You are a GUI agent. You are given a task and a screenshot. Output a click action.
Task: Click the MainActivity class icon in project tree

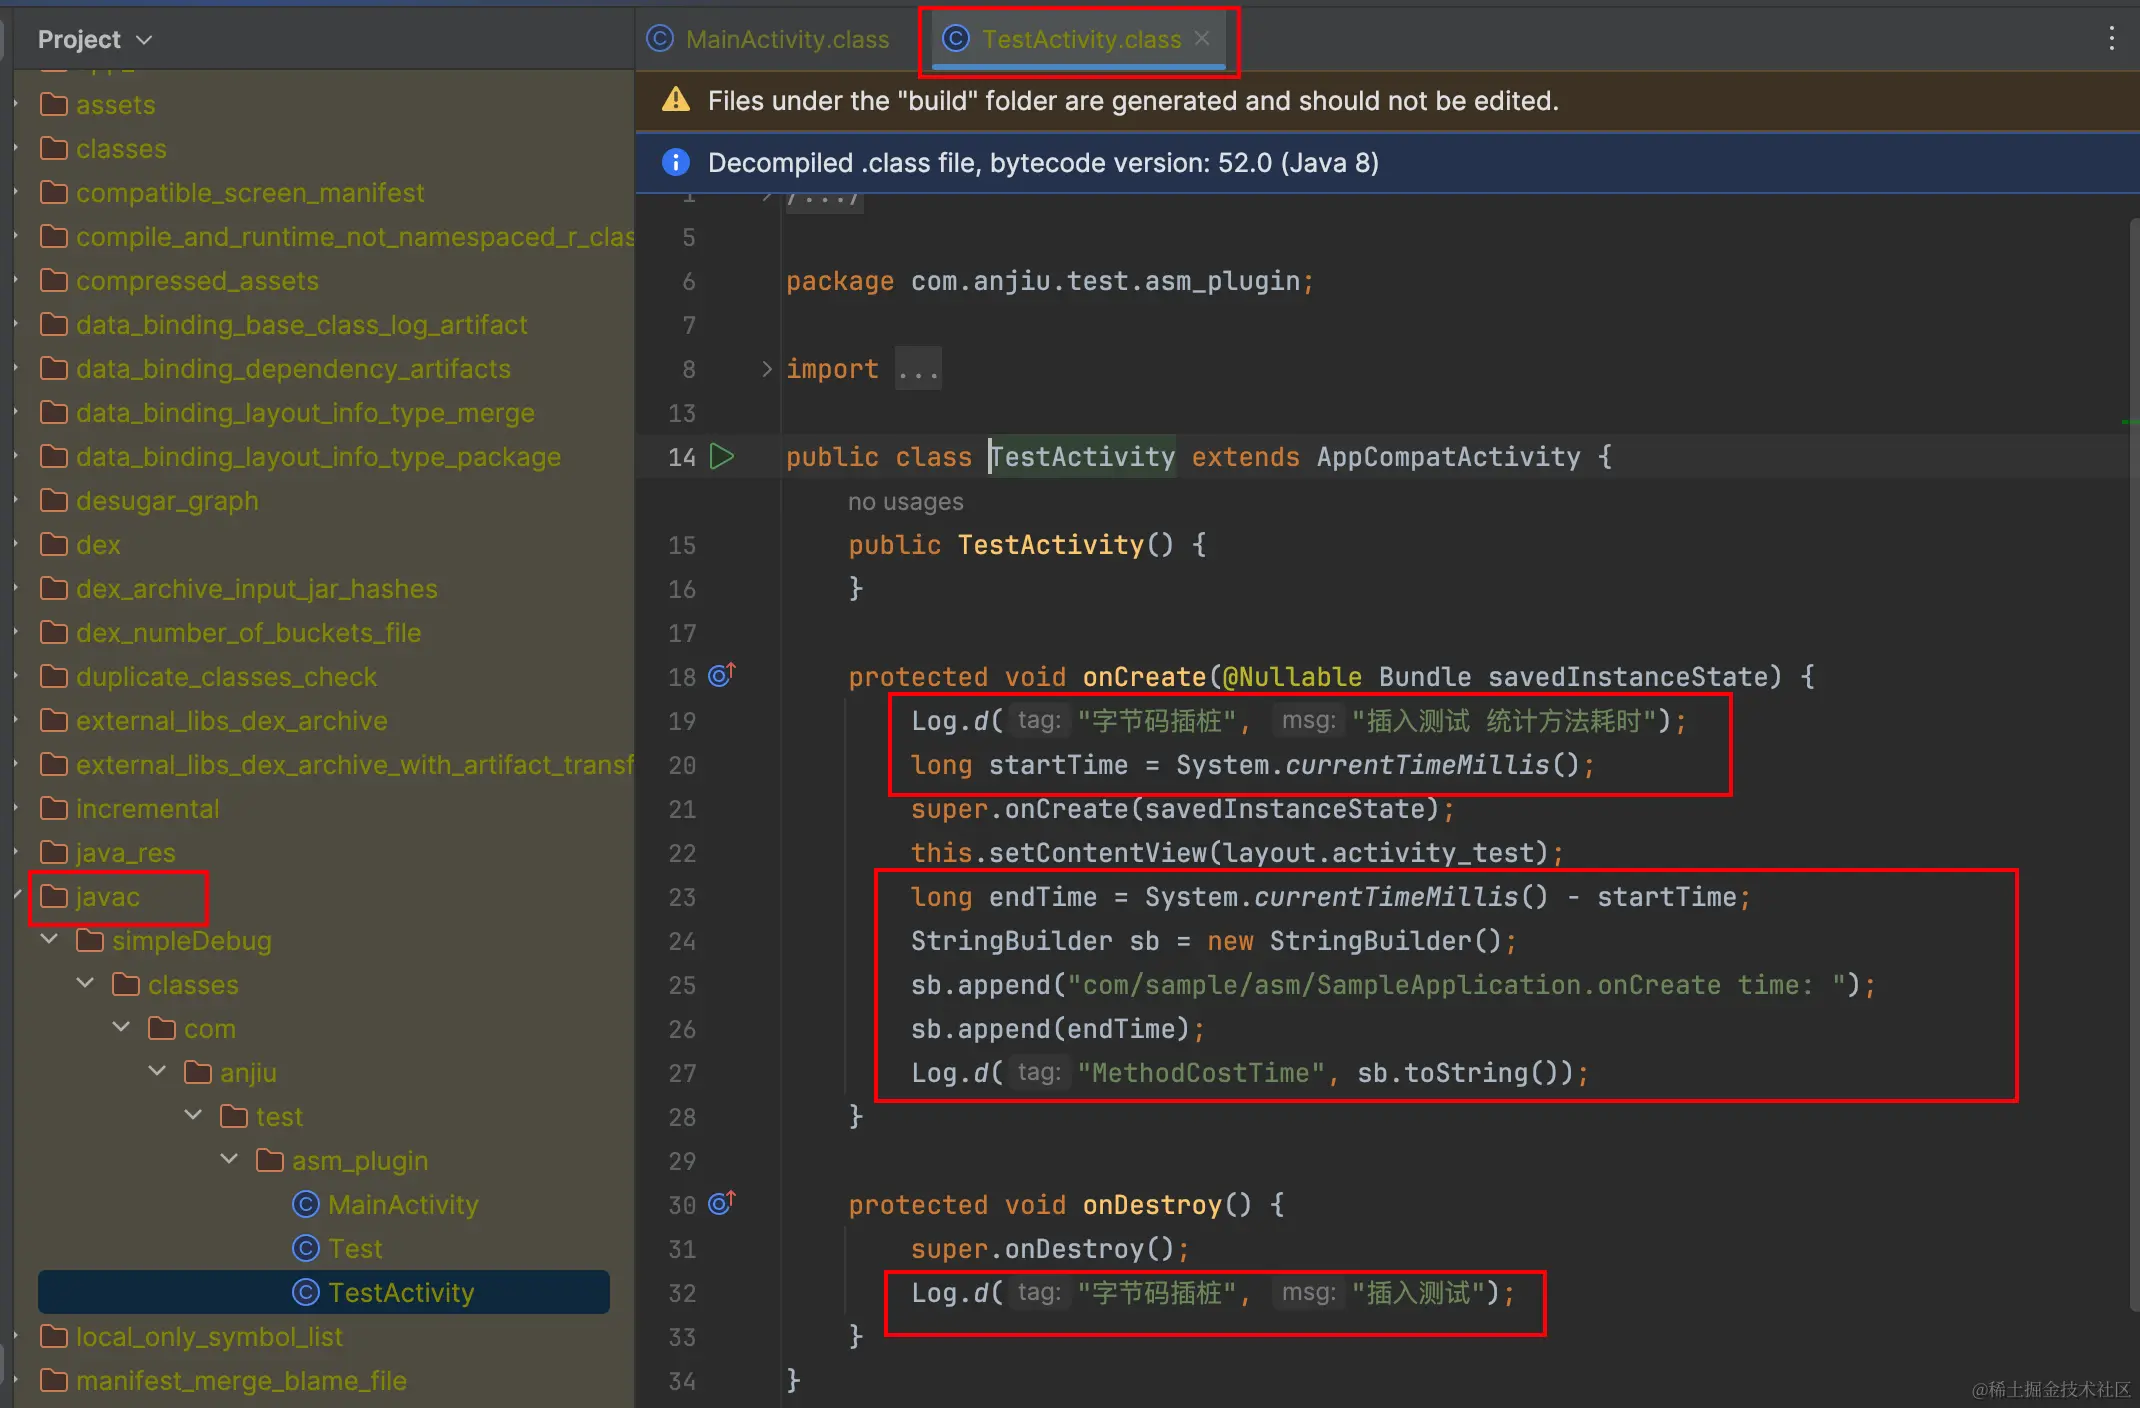click(306, 1204)
